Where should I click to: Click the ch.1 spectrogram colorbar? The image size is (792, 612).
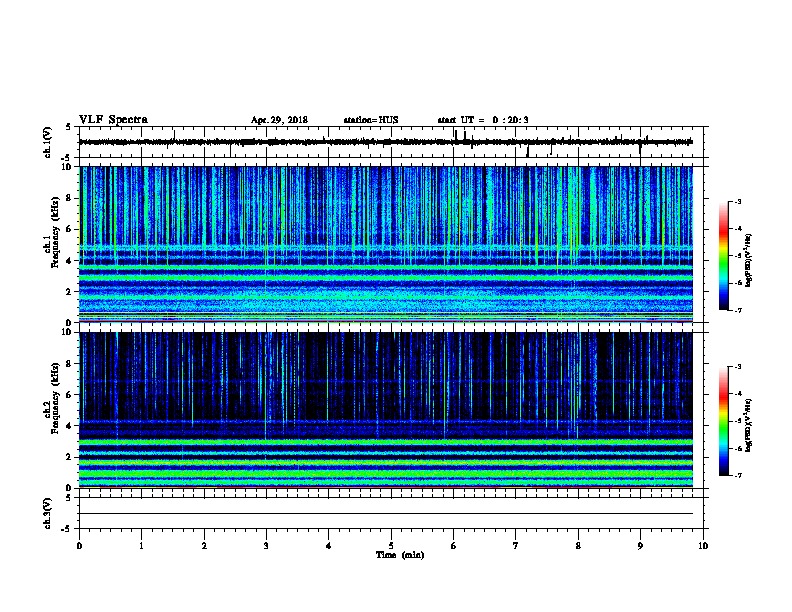(723, 256)
